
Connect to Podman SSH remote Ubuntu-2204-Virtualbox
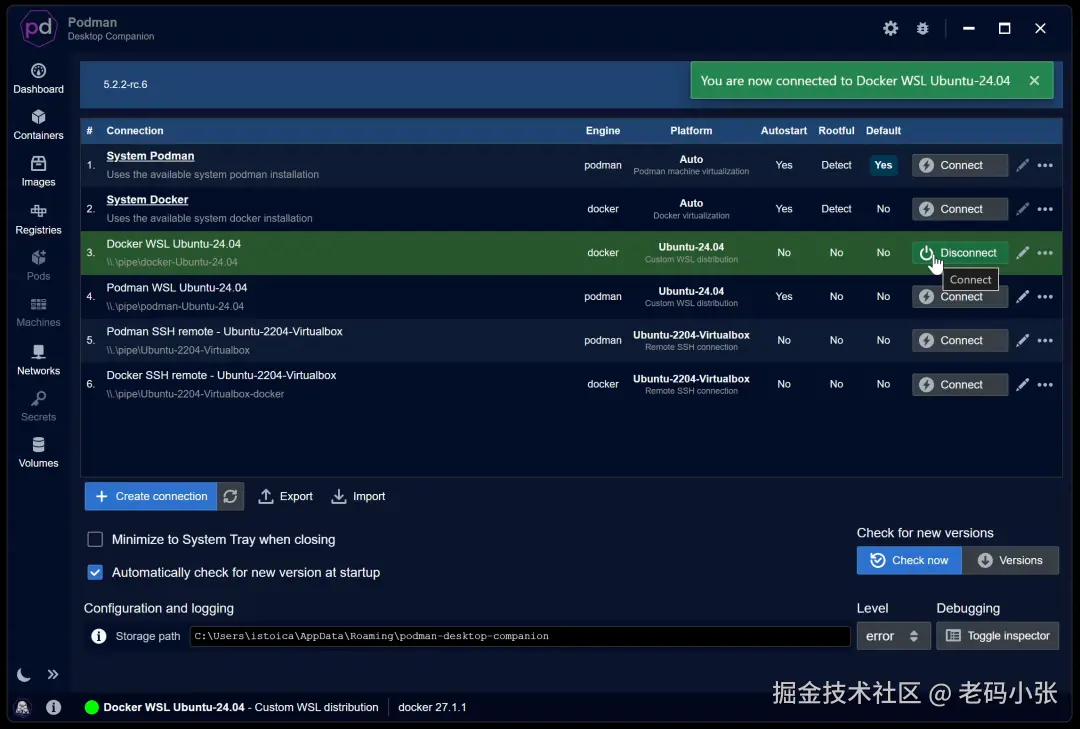pos(959,340)
